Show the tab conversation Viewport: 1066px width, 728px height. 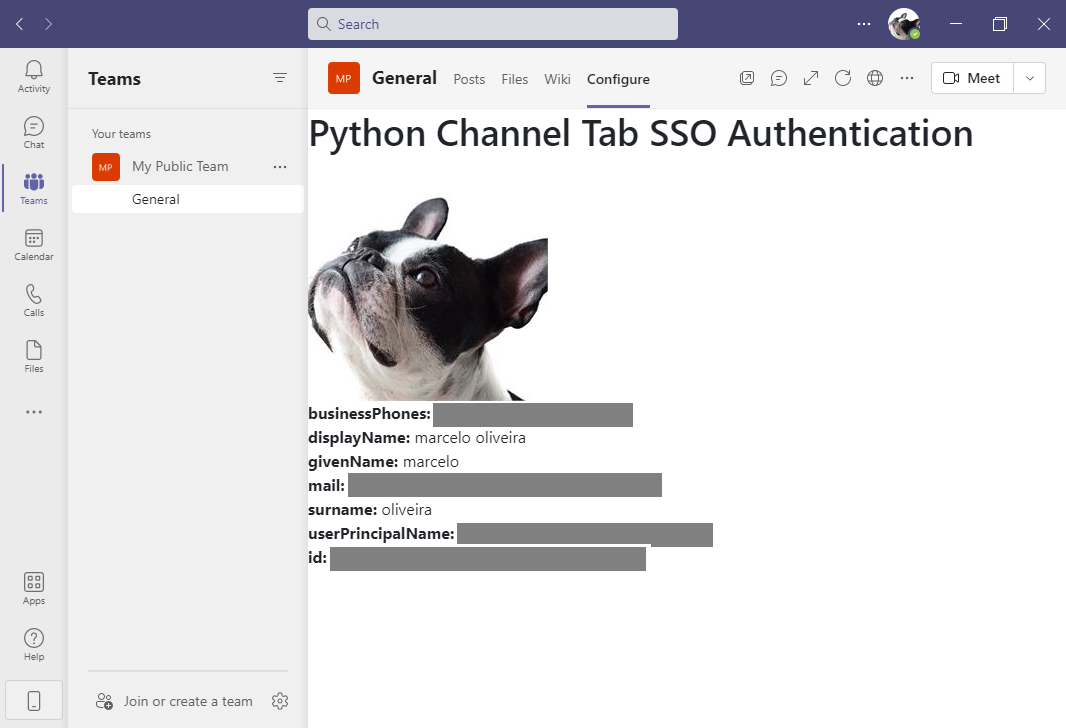(778, 78)
